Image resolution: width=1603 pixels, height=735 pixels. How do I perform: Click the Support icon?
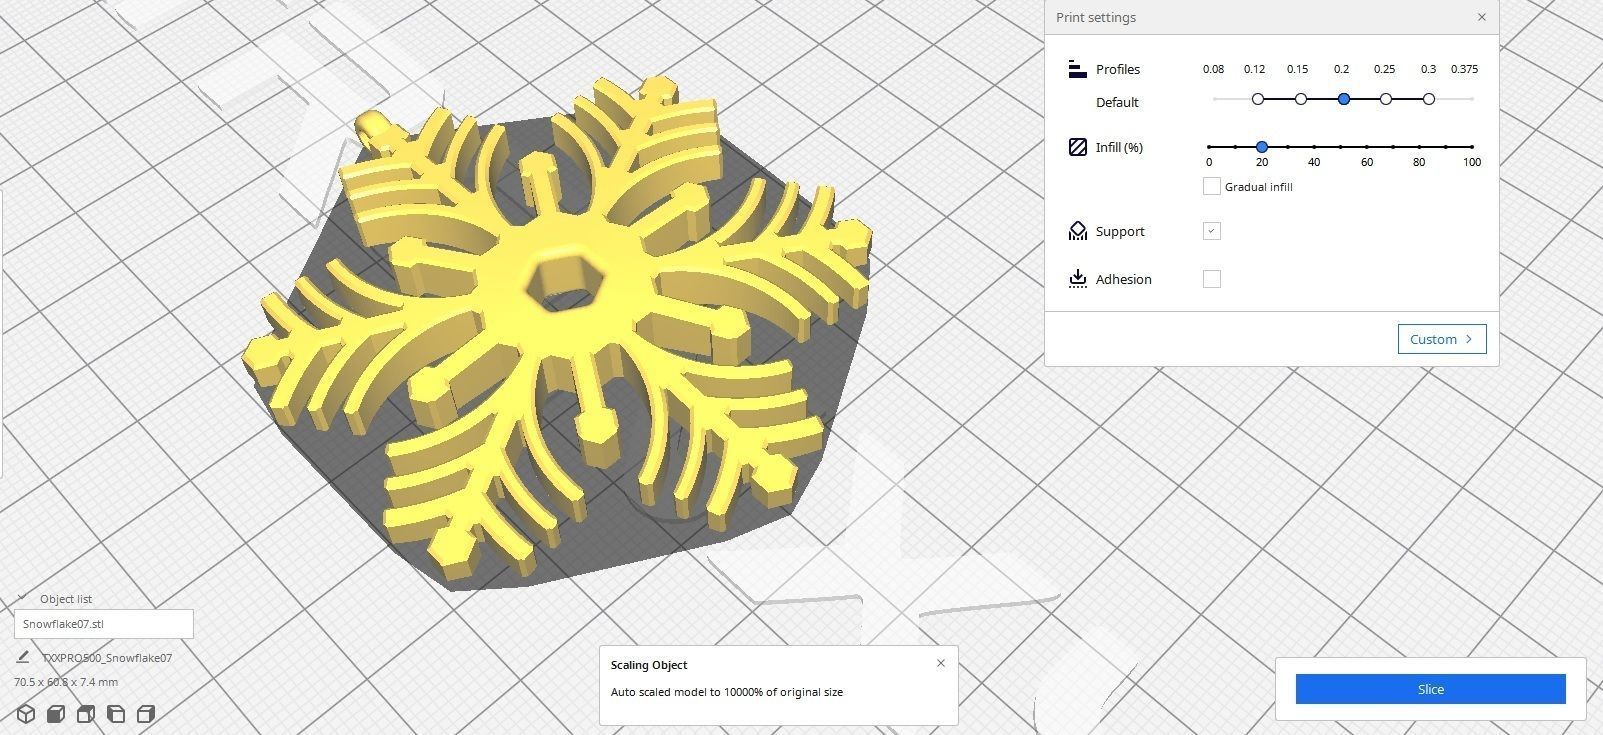(1077, 231)
